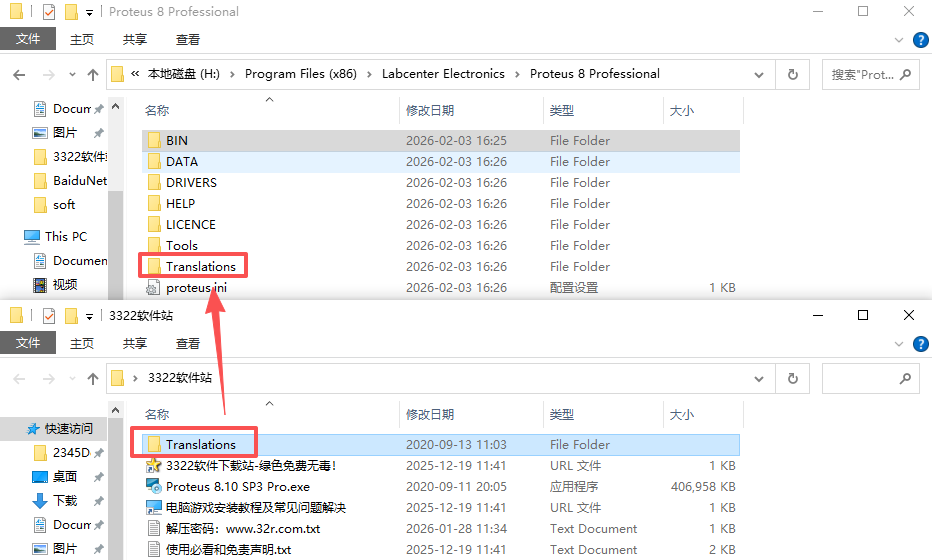
Task: Click the back arrow in bottom window
Action: click(19, 379)
